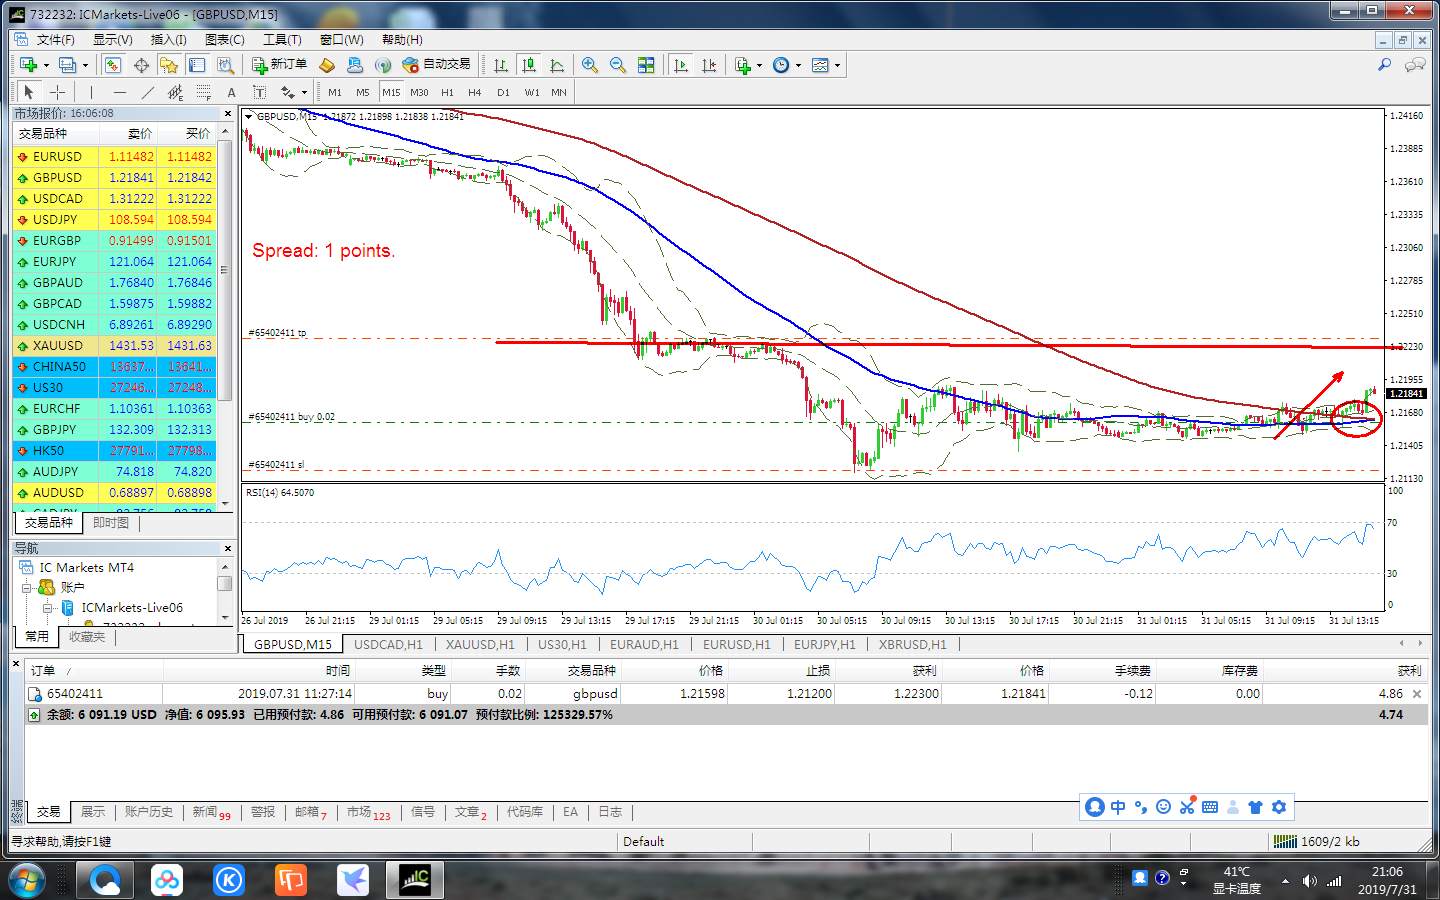Screen dimensions: 1440x900
Task: Open the 插入(I) menu
Action: [168, 39]
